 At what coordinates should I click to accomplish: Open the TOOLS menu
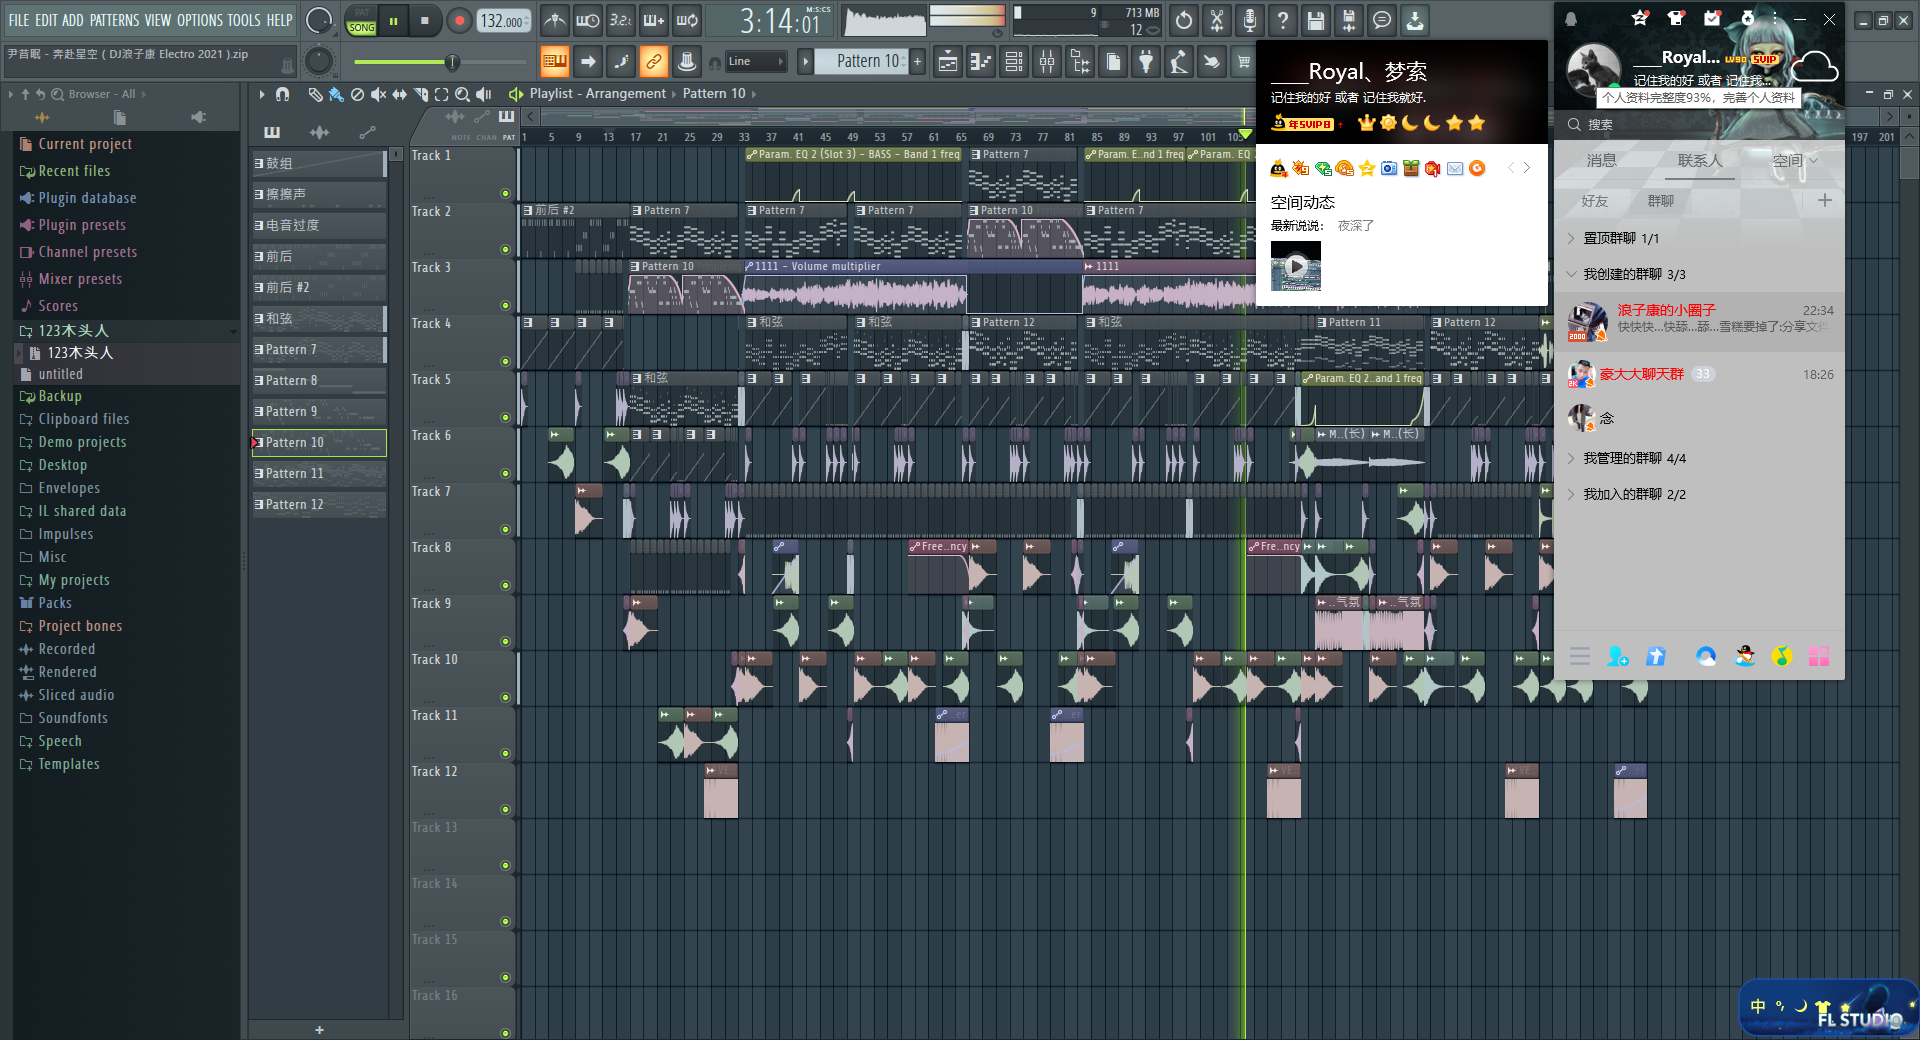243,20
